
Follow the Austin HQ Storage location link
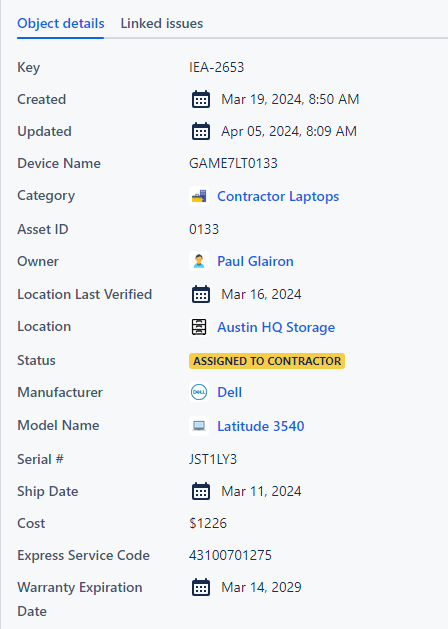pyautogui.click(x=276, y=327)
